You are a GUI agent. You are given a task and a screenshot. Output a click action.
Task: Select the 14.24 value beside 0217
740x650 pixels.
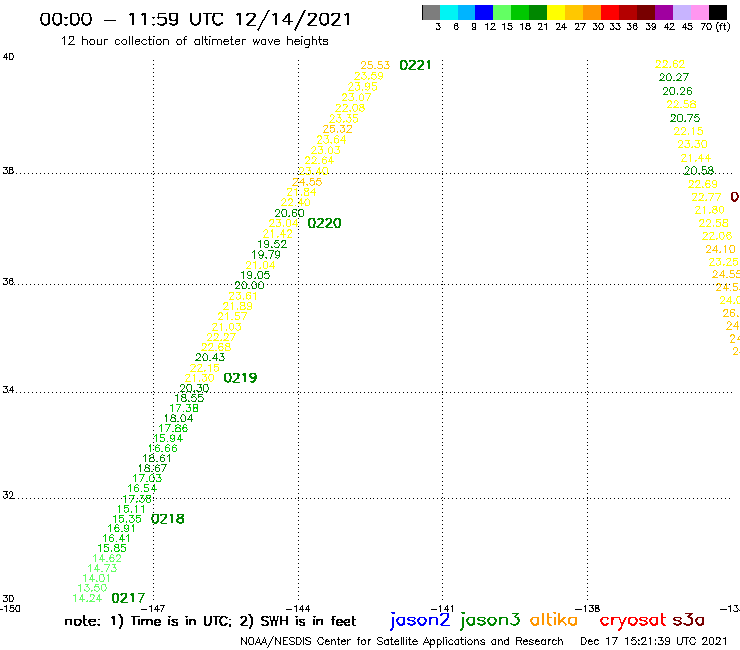tap(87, 599)
